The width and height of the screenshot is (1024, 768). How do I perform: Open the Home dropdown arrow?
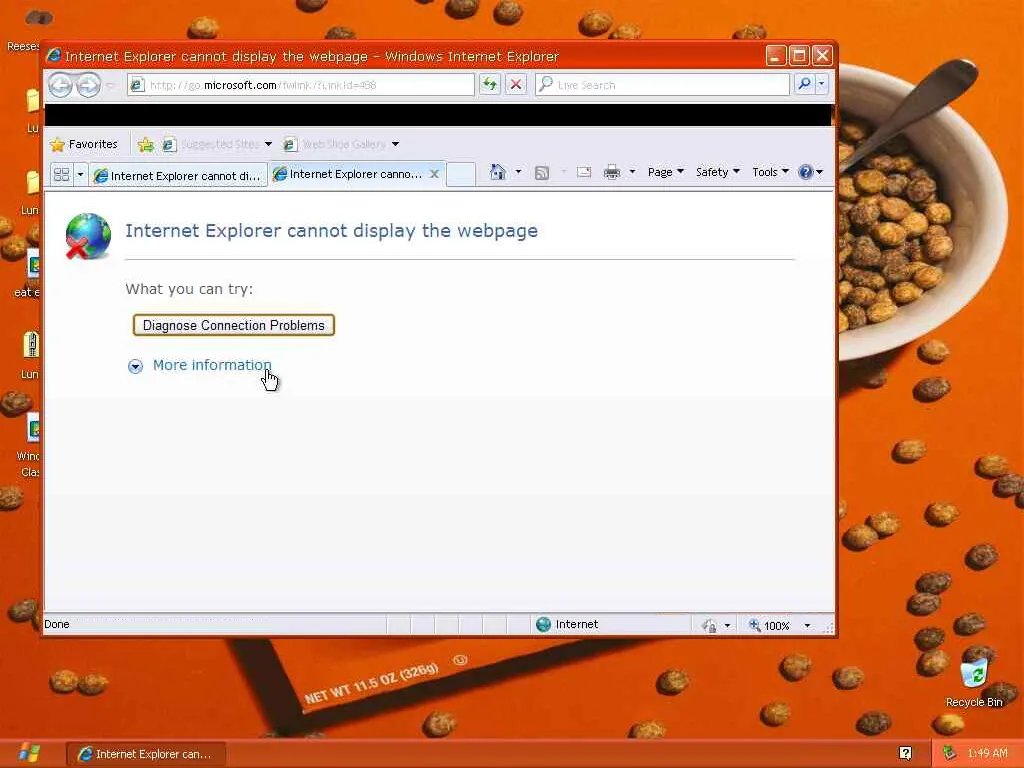(x=518, y=172)
